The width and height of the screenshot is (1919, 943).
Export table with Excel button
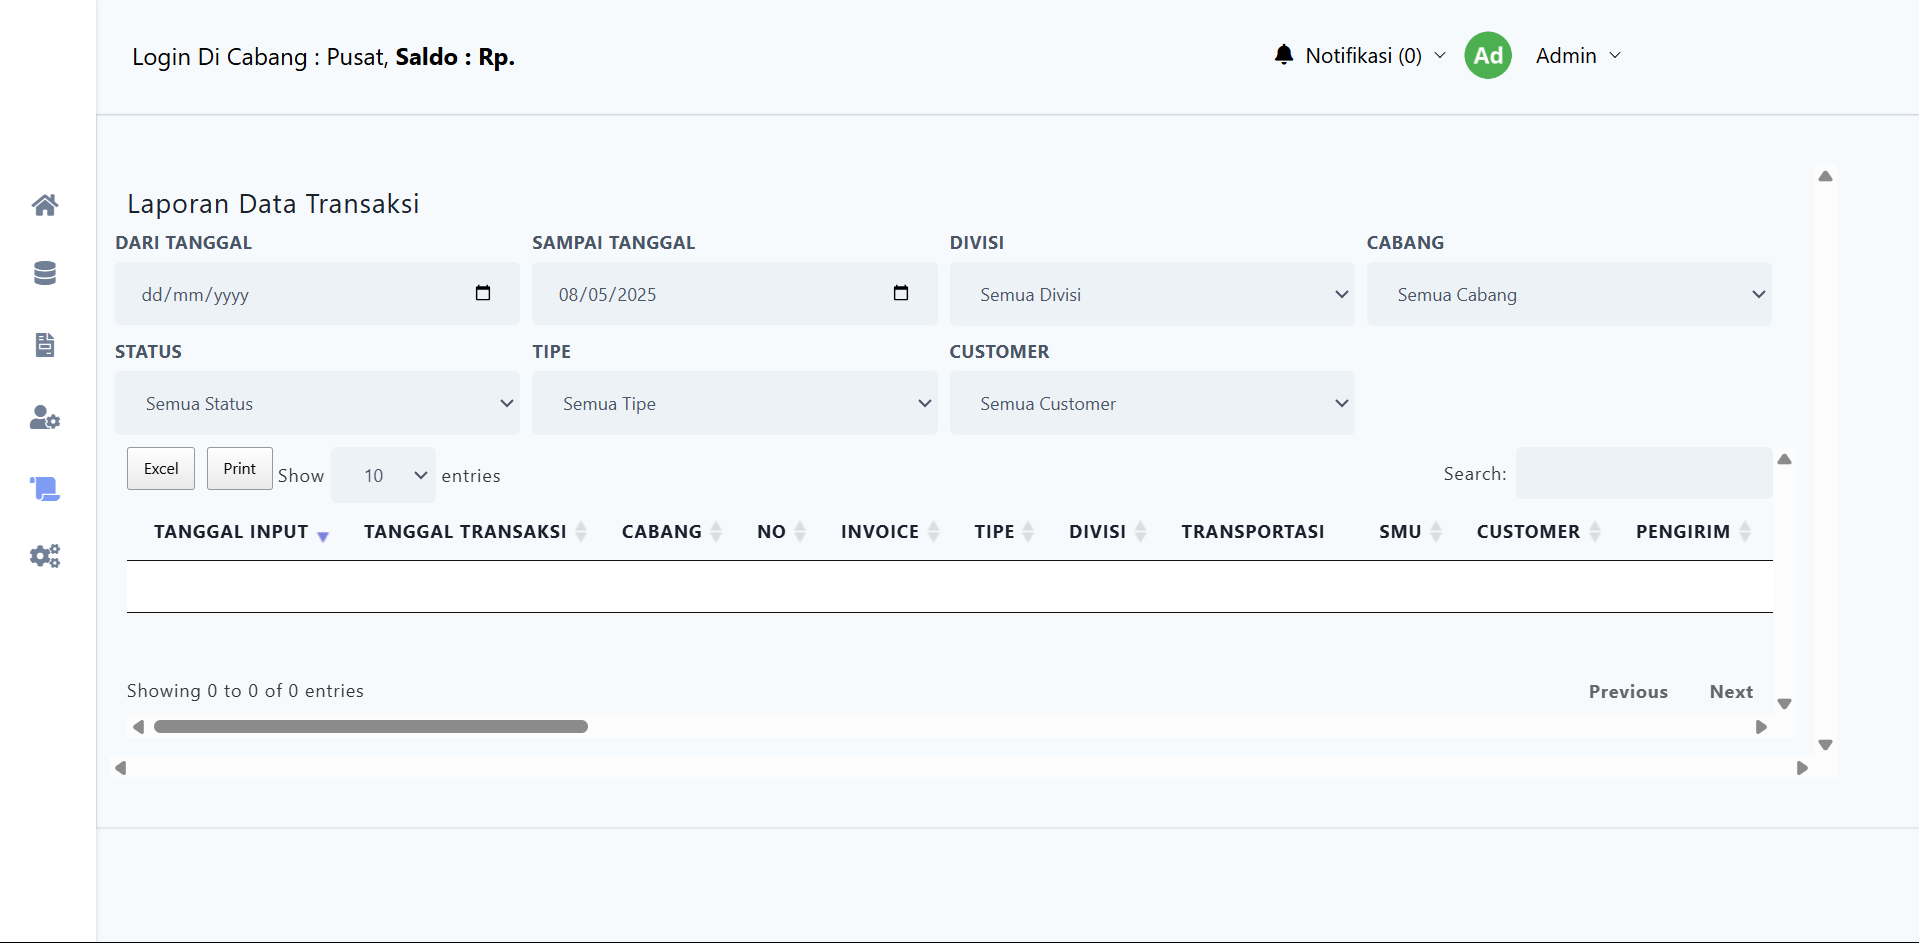pos(161,468)
